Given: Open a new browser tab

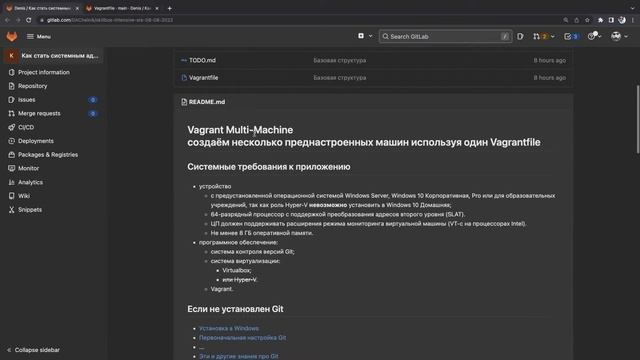Looking at the screenshot, I should [169, 8].
